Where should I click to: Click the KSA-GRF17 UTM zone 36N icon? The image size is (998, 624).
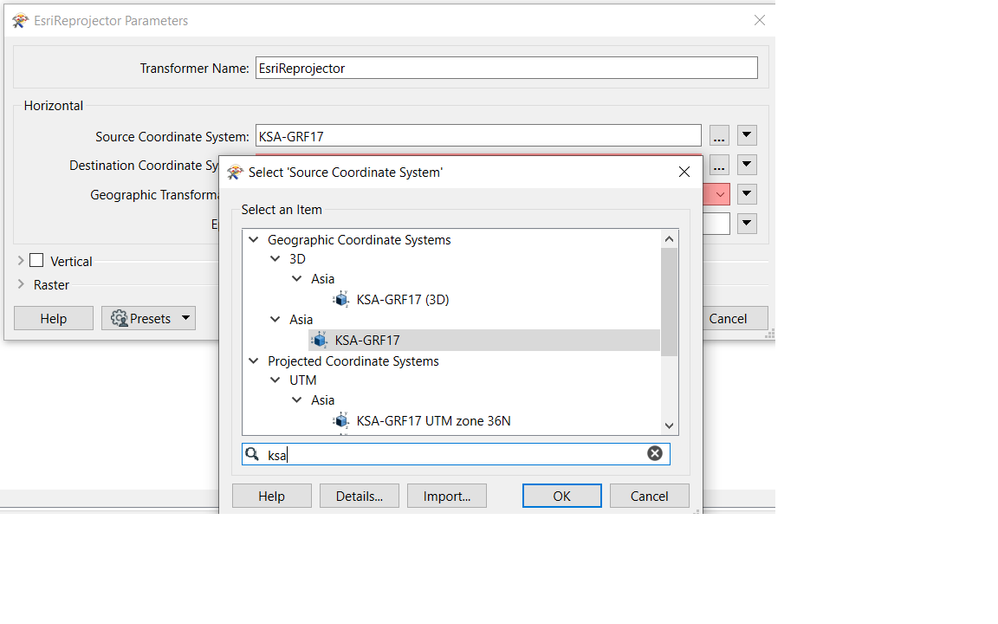[341, 421]
